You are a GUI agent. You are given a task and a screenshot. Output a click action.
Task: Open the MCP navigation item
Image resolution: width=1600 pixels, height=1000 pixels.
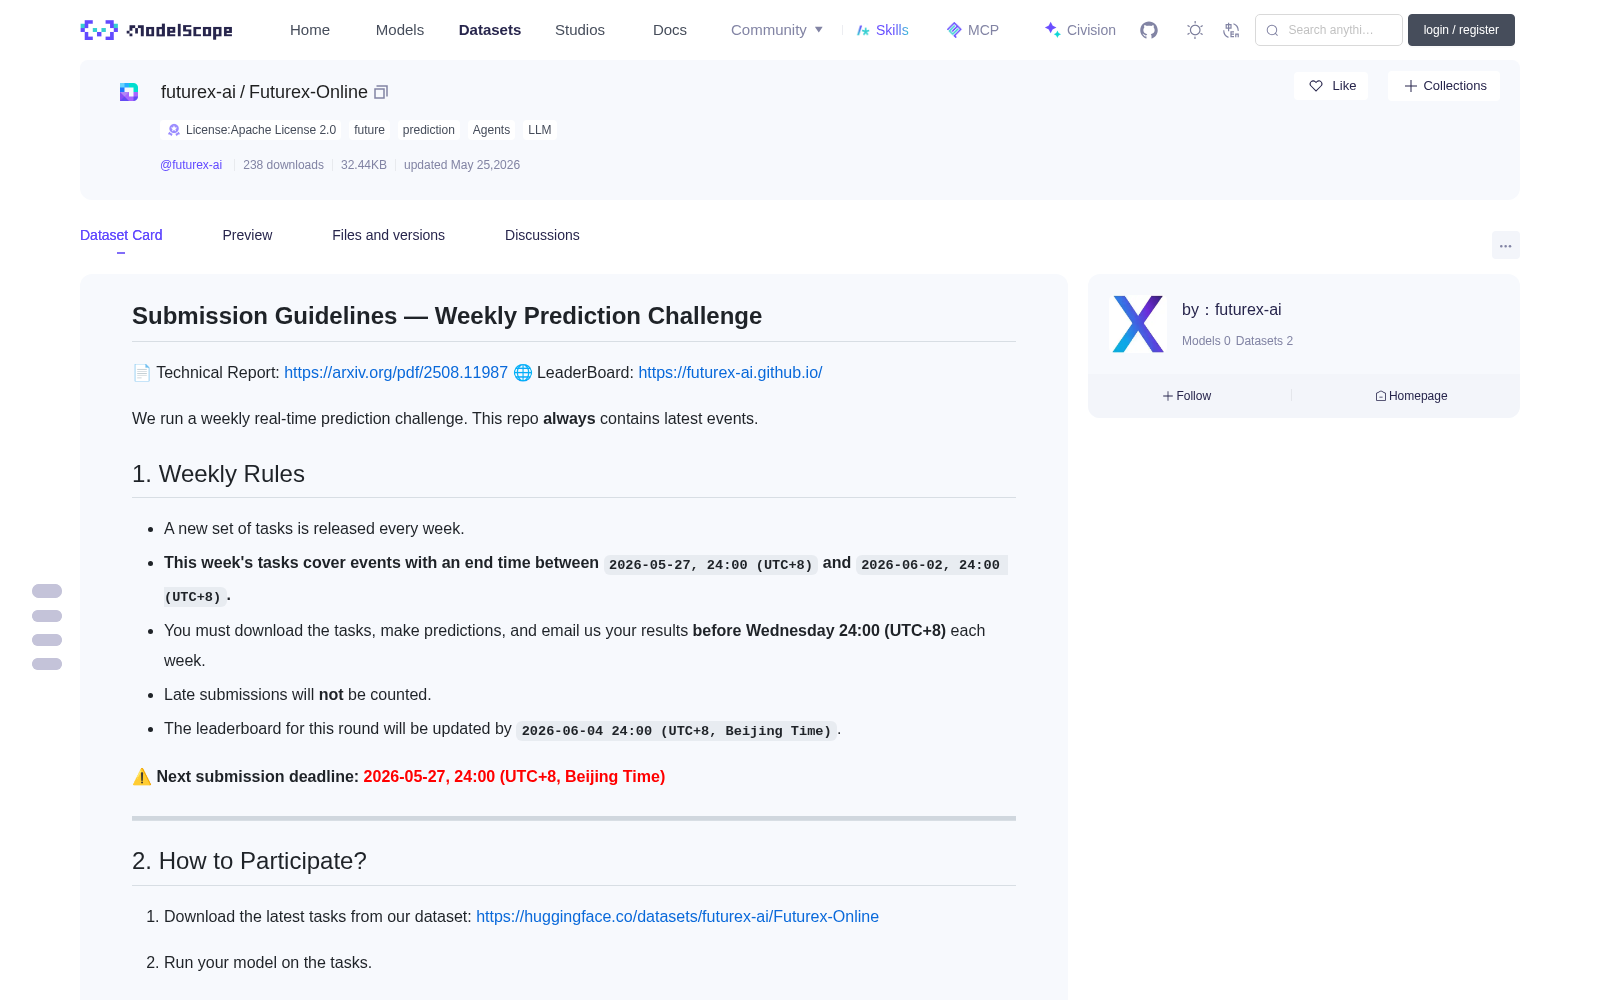tap(972, 30)
